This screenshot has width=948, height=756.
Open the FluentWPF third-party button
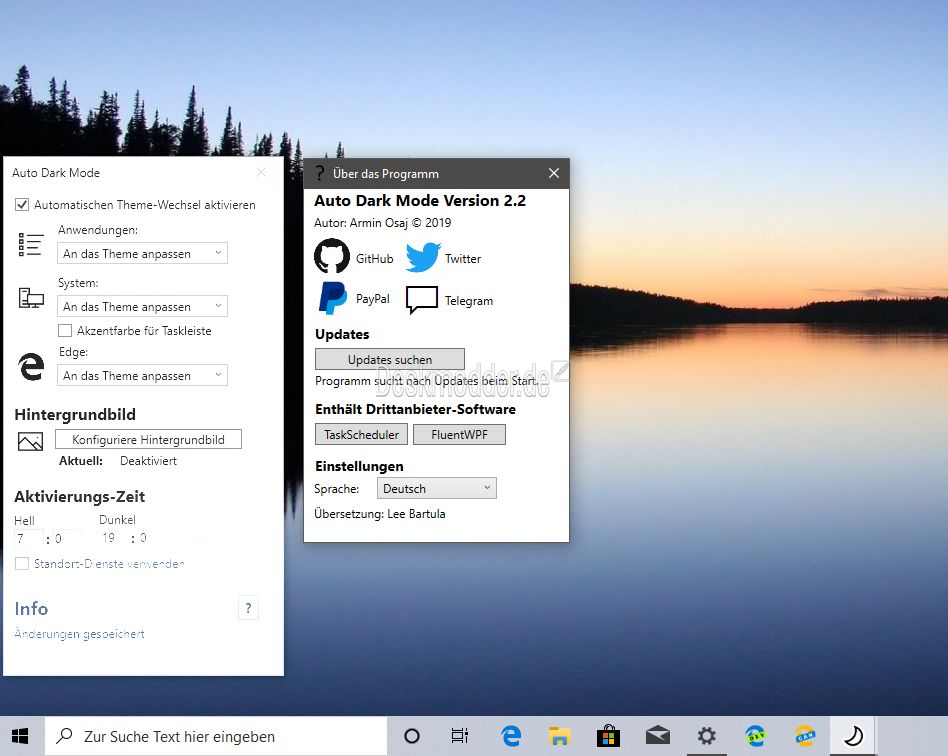pyautogui.click(x=459, y=434)
